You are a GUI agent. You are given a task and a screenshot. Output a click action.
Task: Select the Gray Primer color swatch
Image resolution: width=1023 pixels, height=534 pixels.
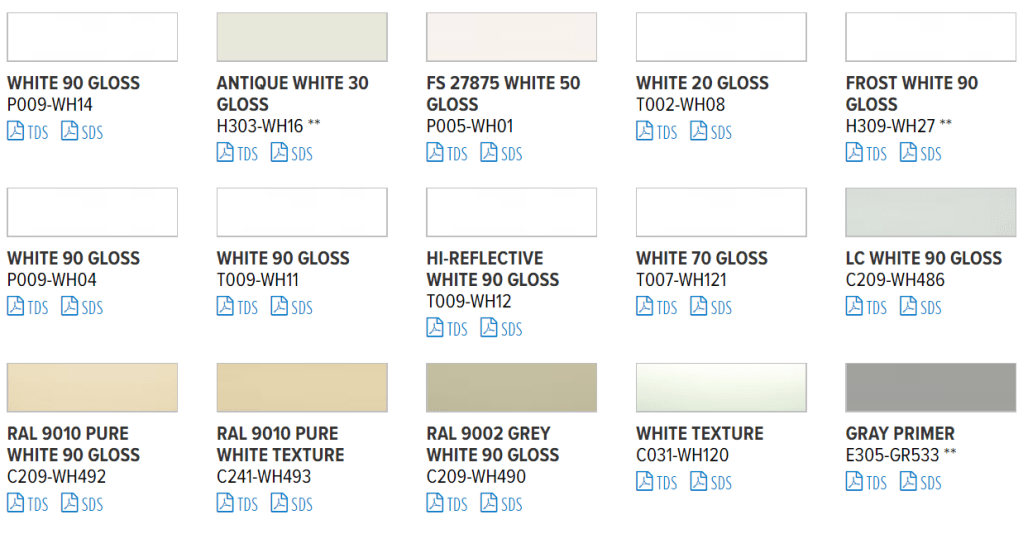(930, 387)
